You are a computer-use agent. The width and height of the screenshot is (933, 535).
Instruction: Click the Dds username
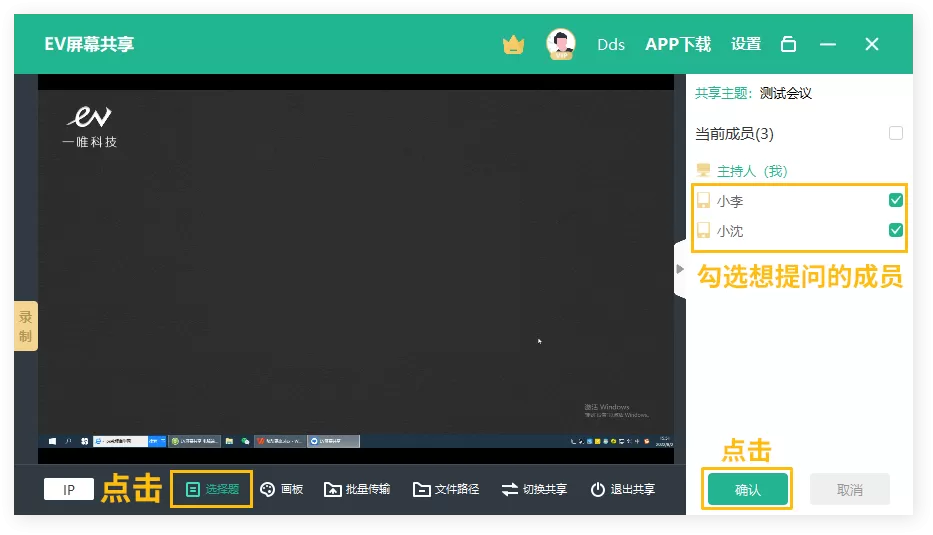pos(610,45)
